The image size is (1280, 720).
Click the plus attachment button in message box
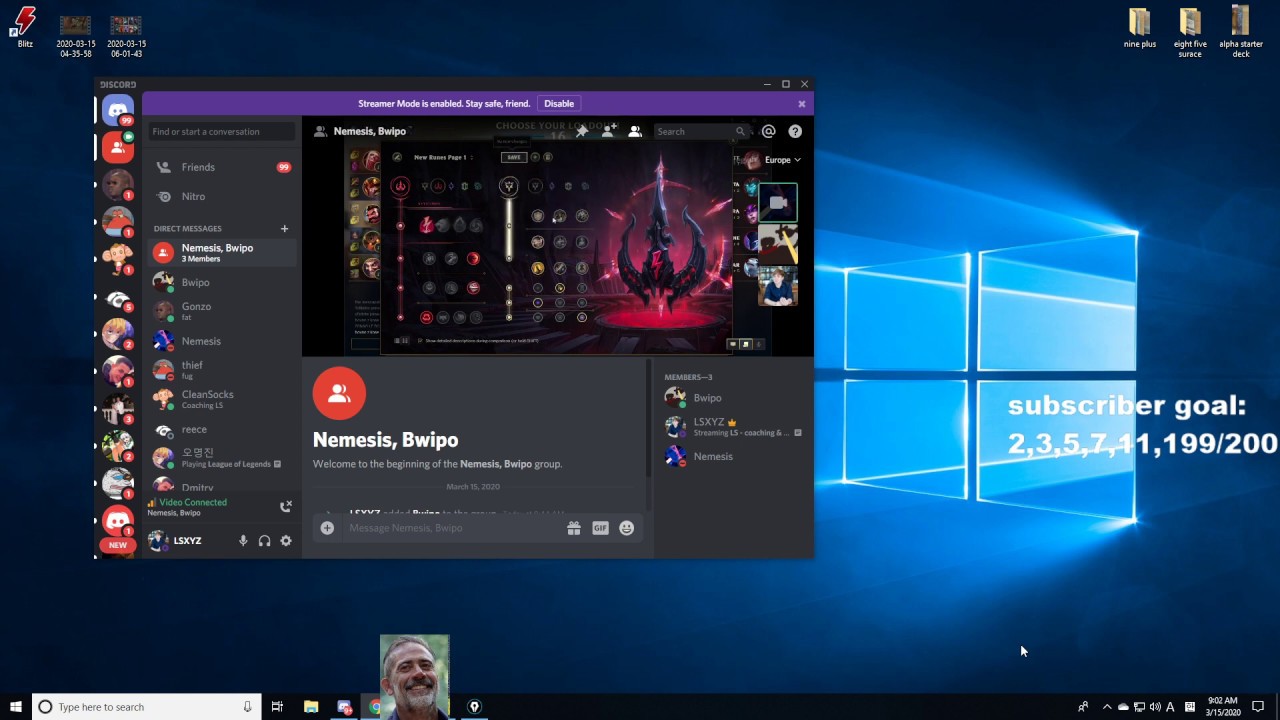tap(327, 528)
